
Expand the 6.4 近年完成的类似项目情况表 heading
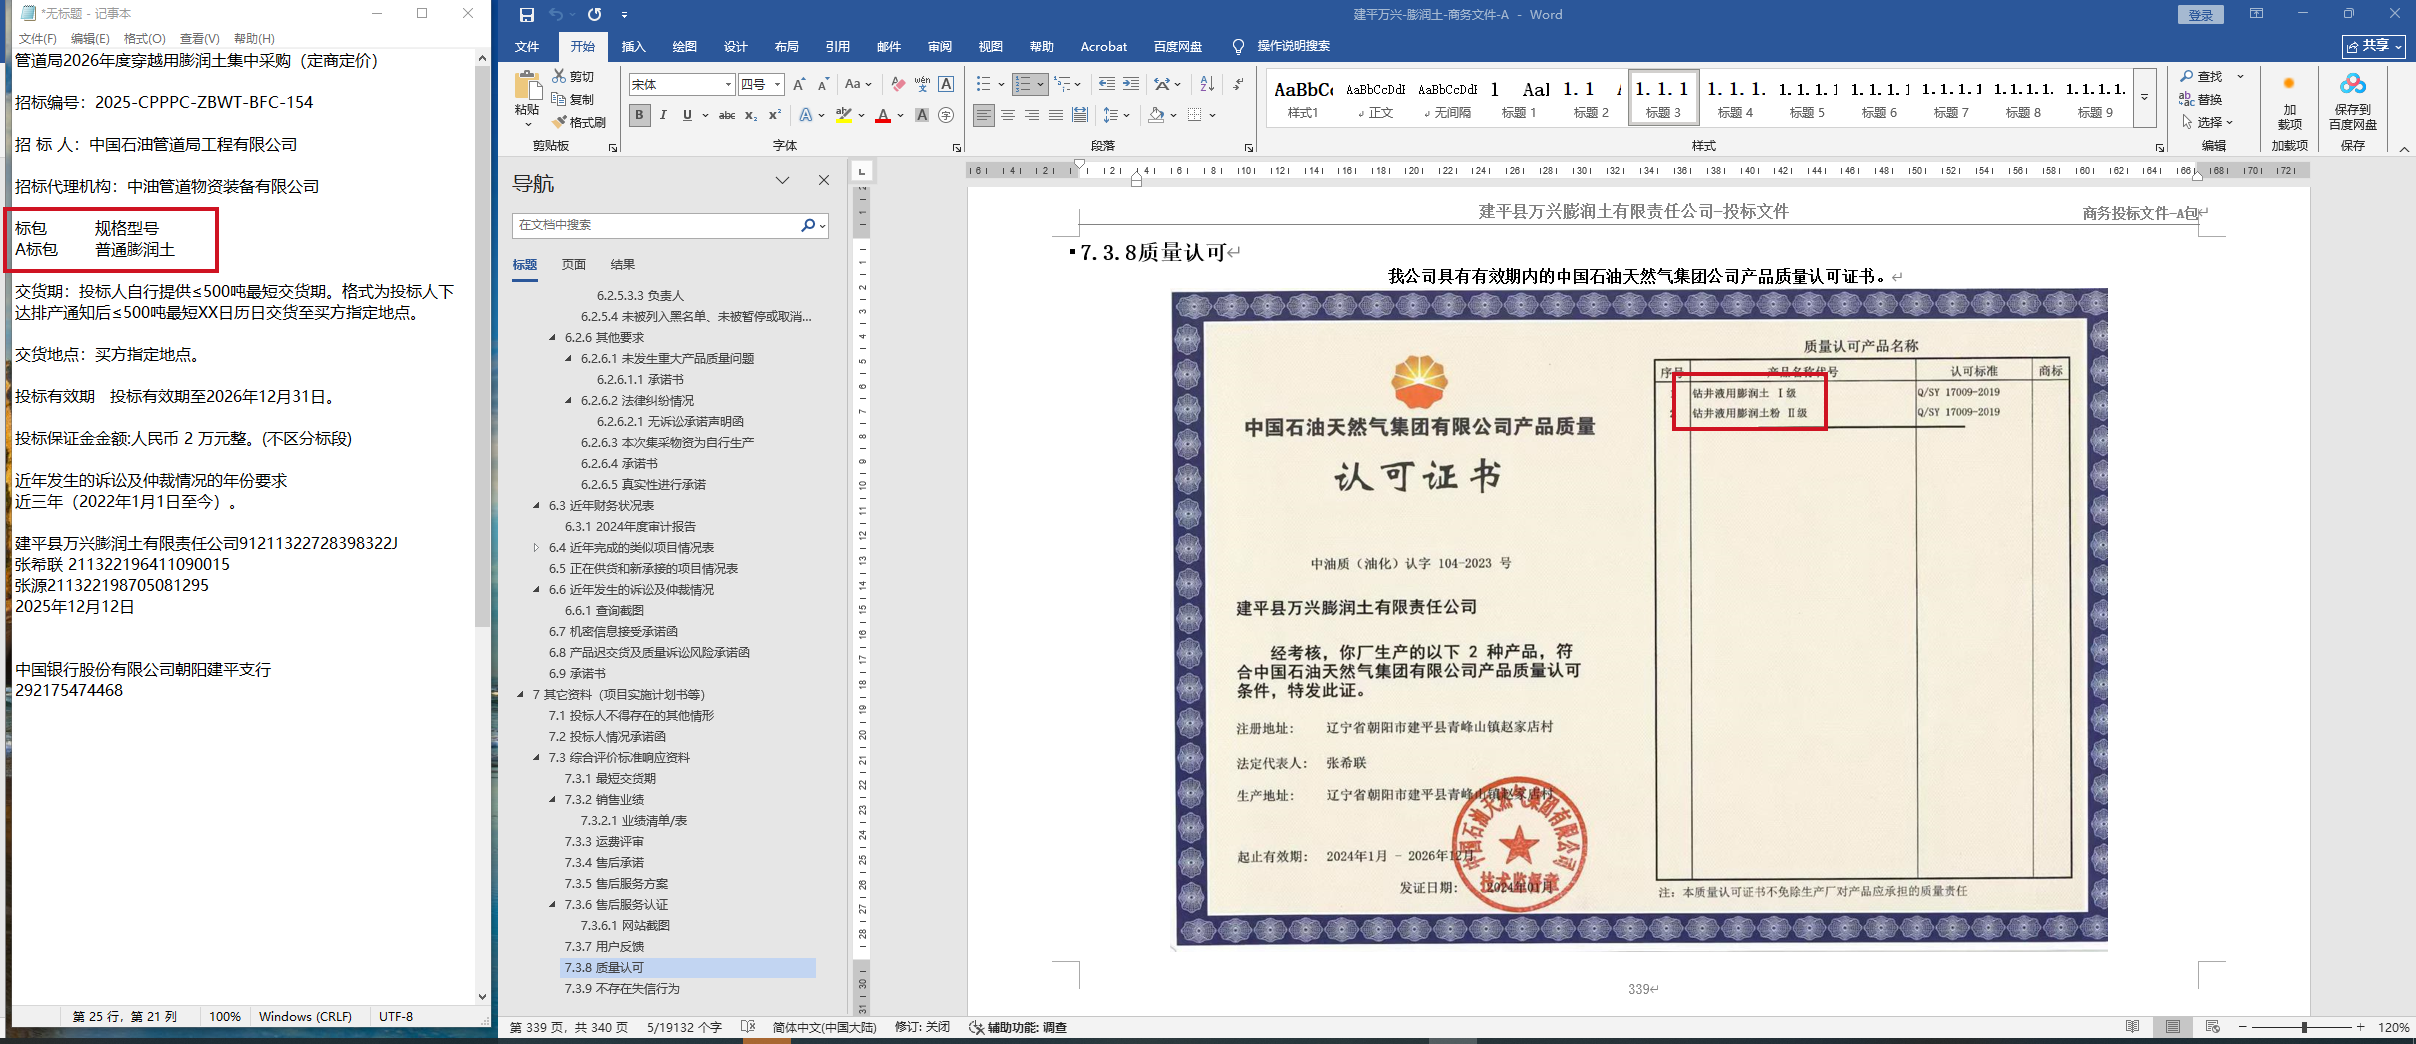pos(537,548)
